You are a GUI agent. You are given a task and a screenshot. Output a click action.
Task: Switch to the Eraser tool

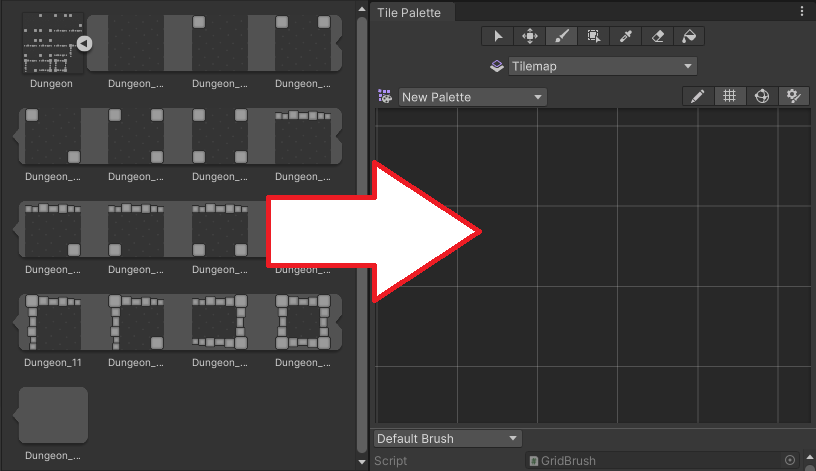click(x=657, y=36)
